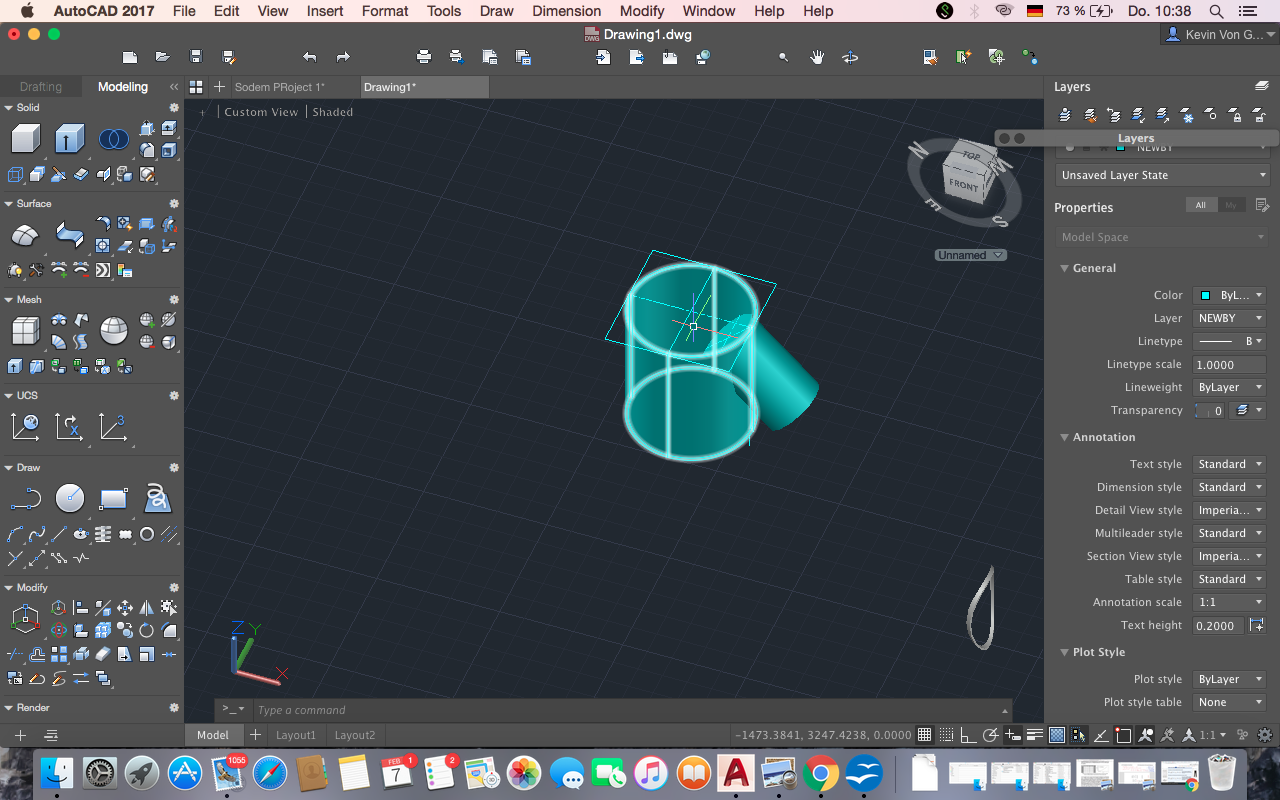The image size is (1280, 800).
Task: Toggle snap mode in status bar
Action: point(946,735)
